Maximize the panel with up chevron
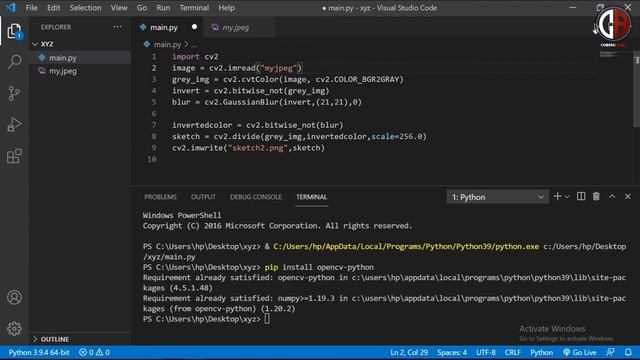Viewport: 640px width, 360px height. click(x=612, y=197)
